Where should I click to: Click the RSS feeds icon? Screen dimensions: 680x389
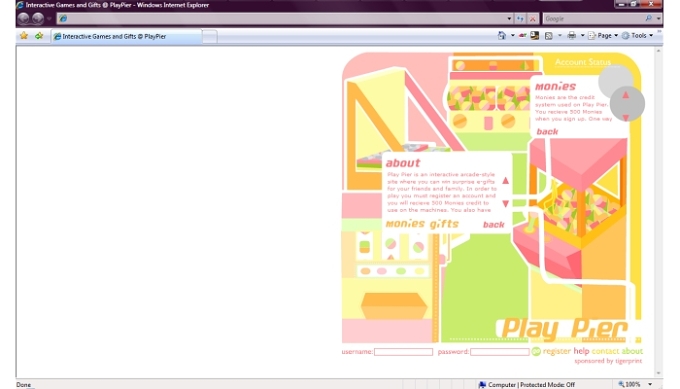coord(549,36)
